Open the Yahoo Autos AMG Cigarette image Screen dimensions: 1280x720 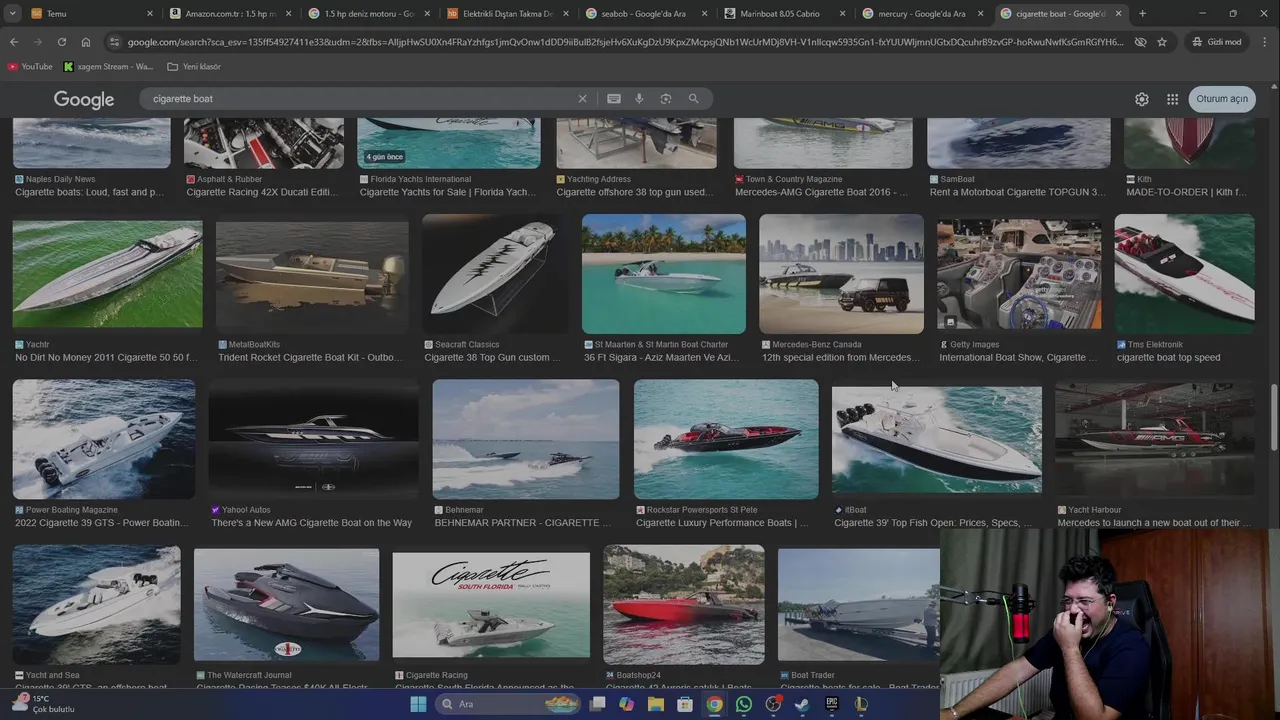[313, 439]
